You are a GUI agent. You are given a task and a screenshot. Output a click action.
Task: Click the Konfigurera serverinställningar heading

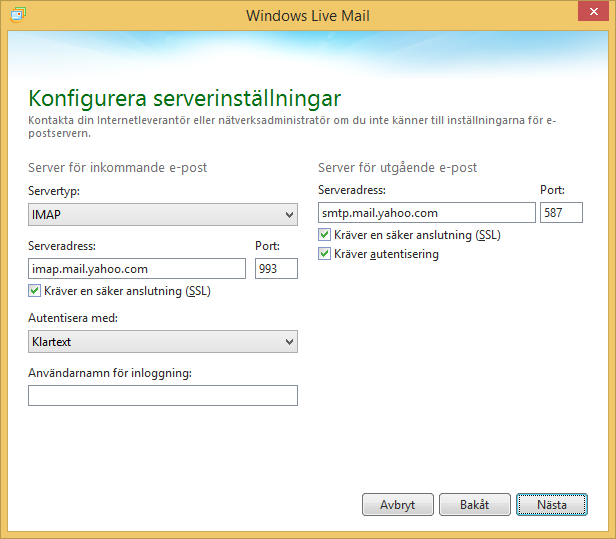(185, 98)
